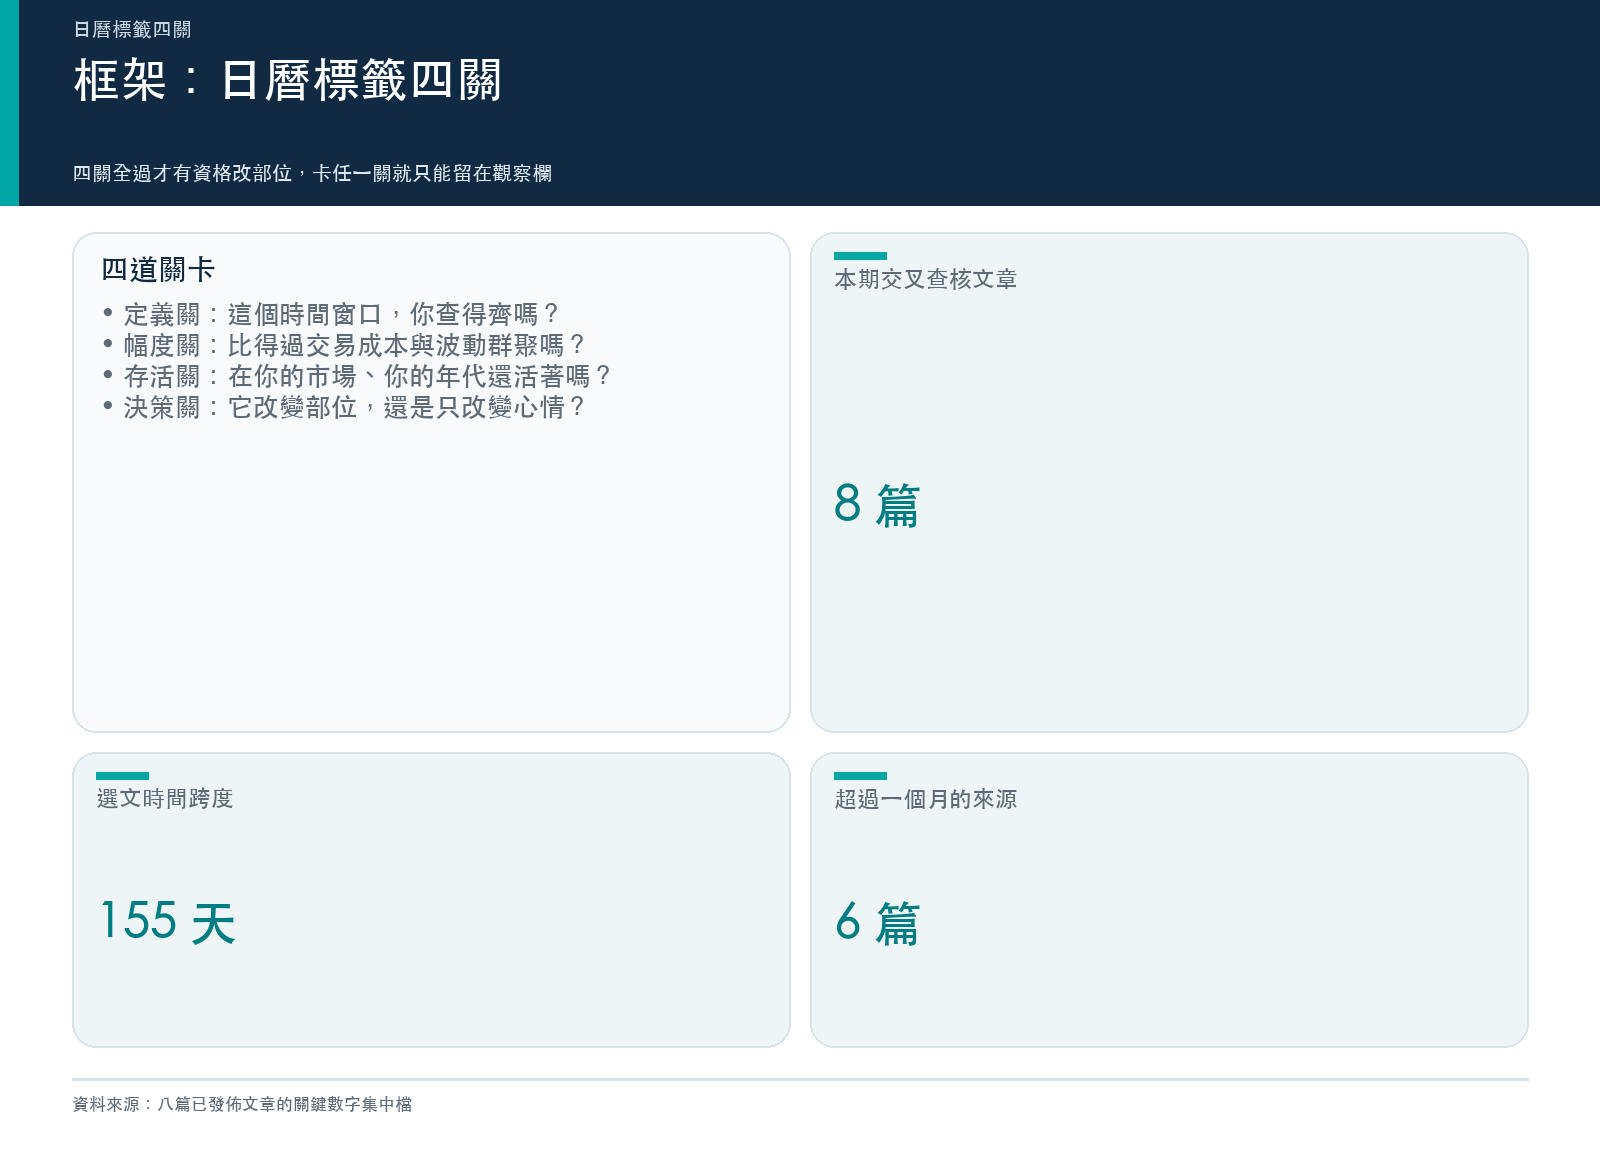The image size is (1600, 1150).
Task: Select the bullet starting with 決策關
Action: 344,407
